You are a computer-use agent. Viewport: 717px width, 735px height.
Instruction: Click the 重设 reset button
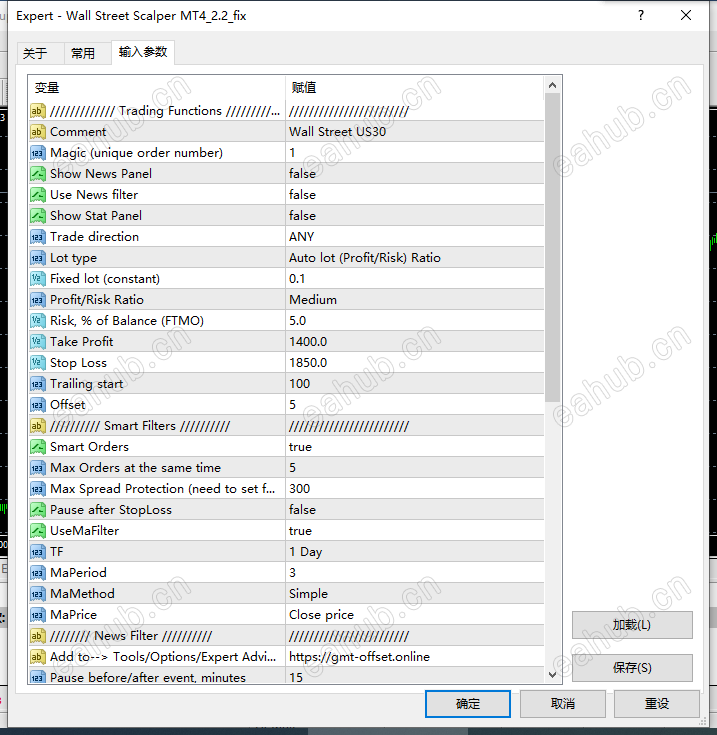point(657,704)
